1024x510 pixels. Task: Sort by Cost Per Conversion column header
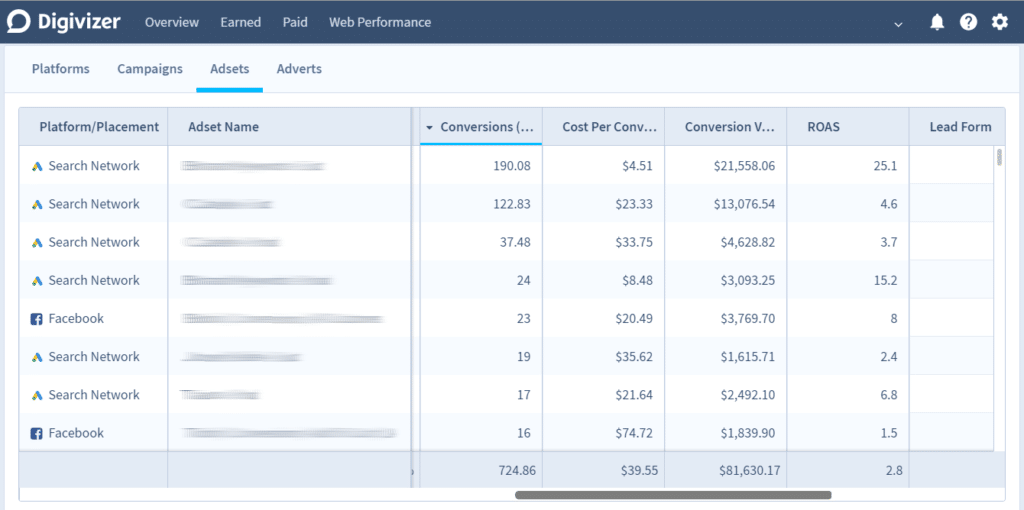pos(608,127)
